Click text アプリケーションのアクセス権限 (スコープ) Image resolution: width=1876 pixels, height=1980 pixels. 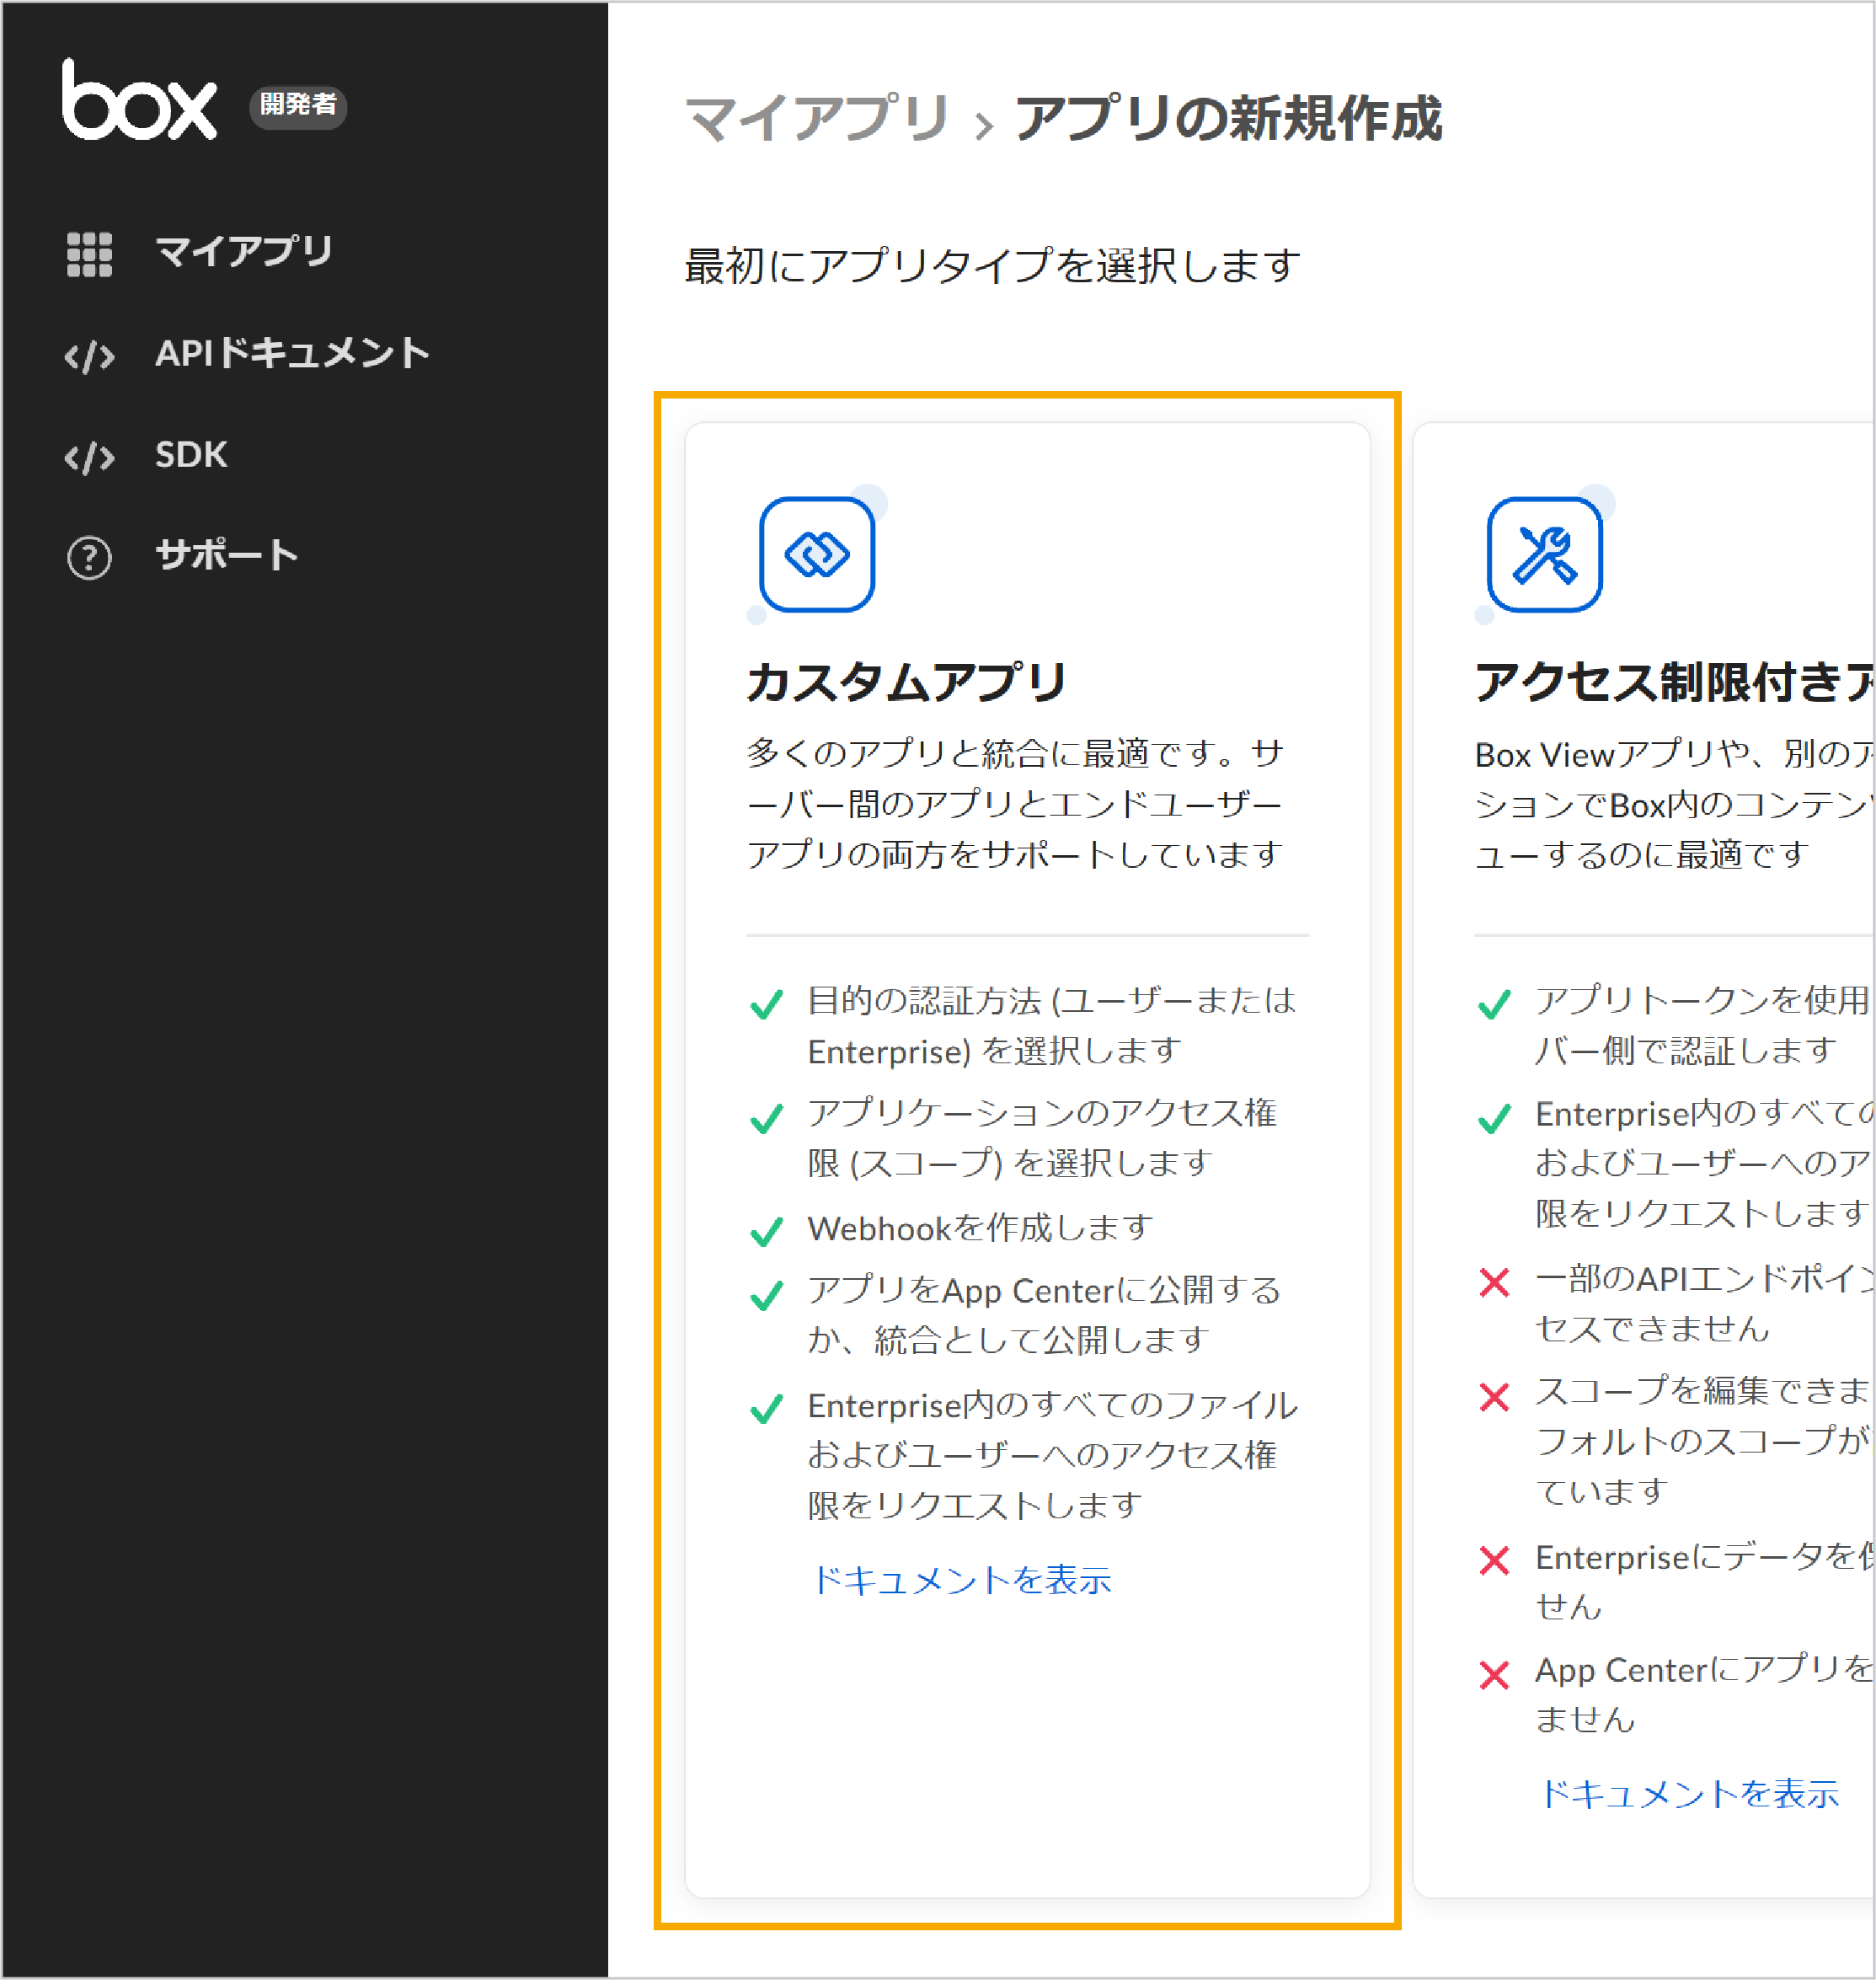[x=1043, y=1138]
